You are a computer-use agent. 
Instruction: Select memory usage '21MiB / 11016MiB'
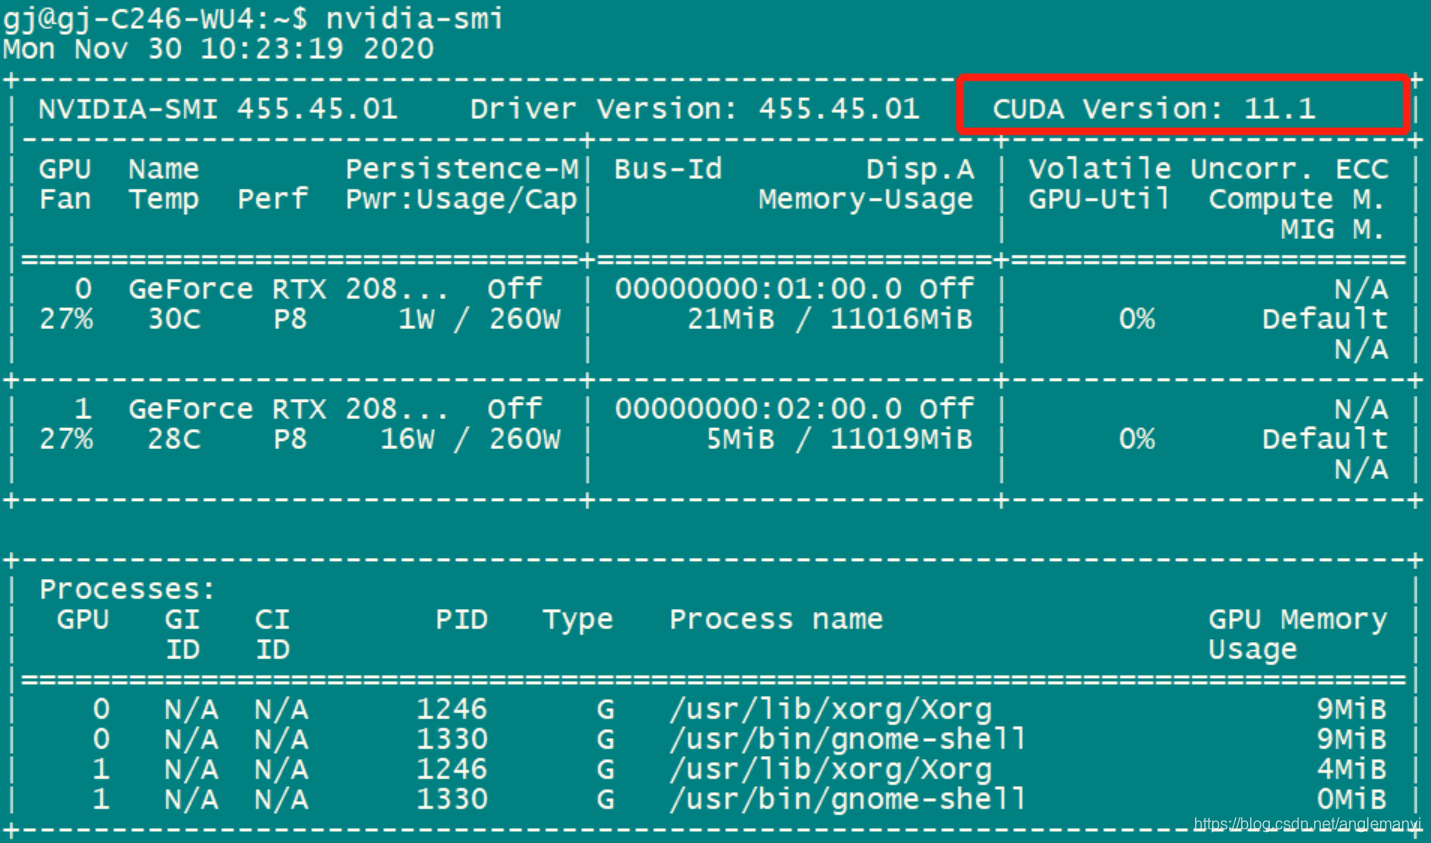point(830,318)
